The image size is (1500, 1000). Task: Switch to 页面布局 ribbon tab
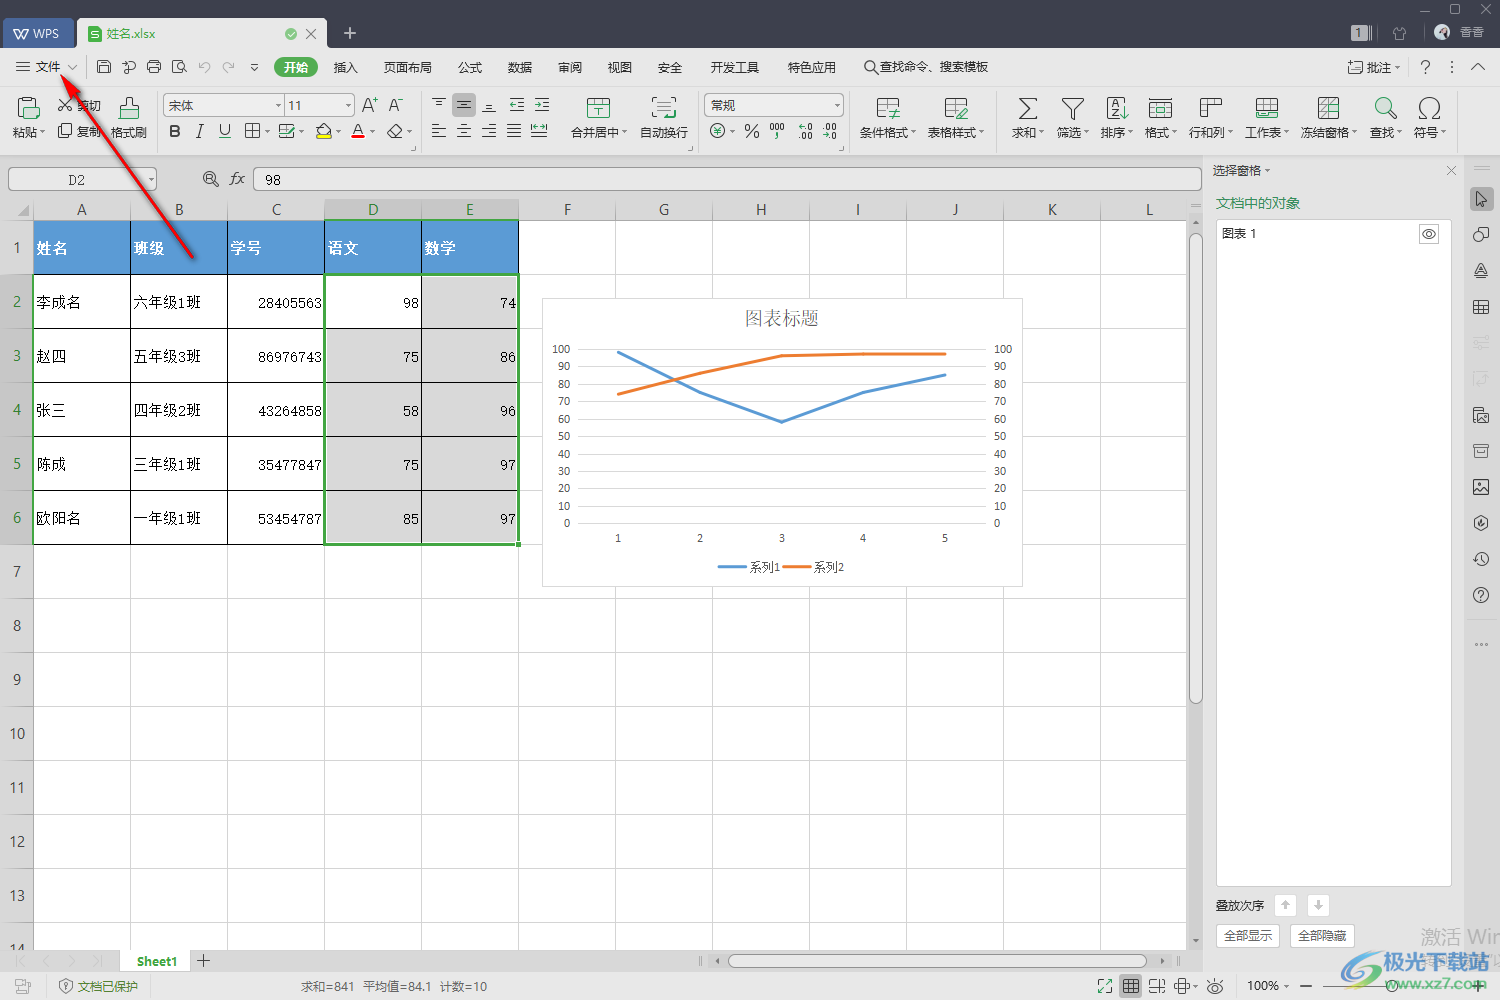tap(408, 67)
